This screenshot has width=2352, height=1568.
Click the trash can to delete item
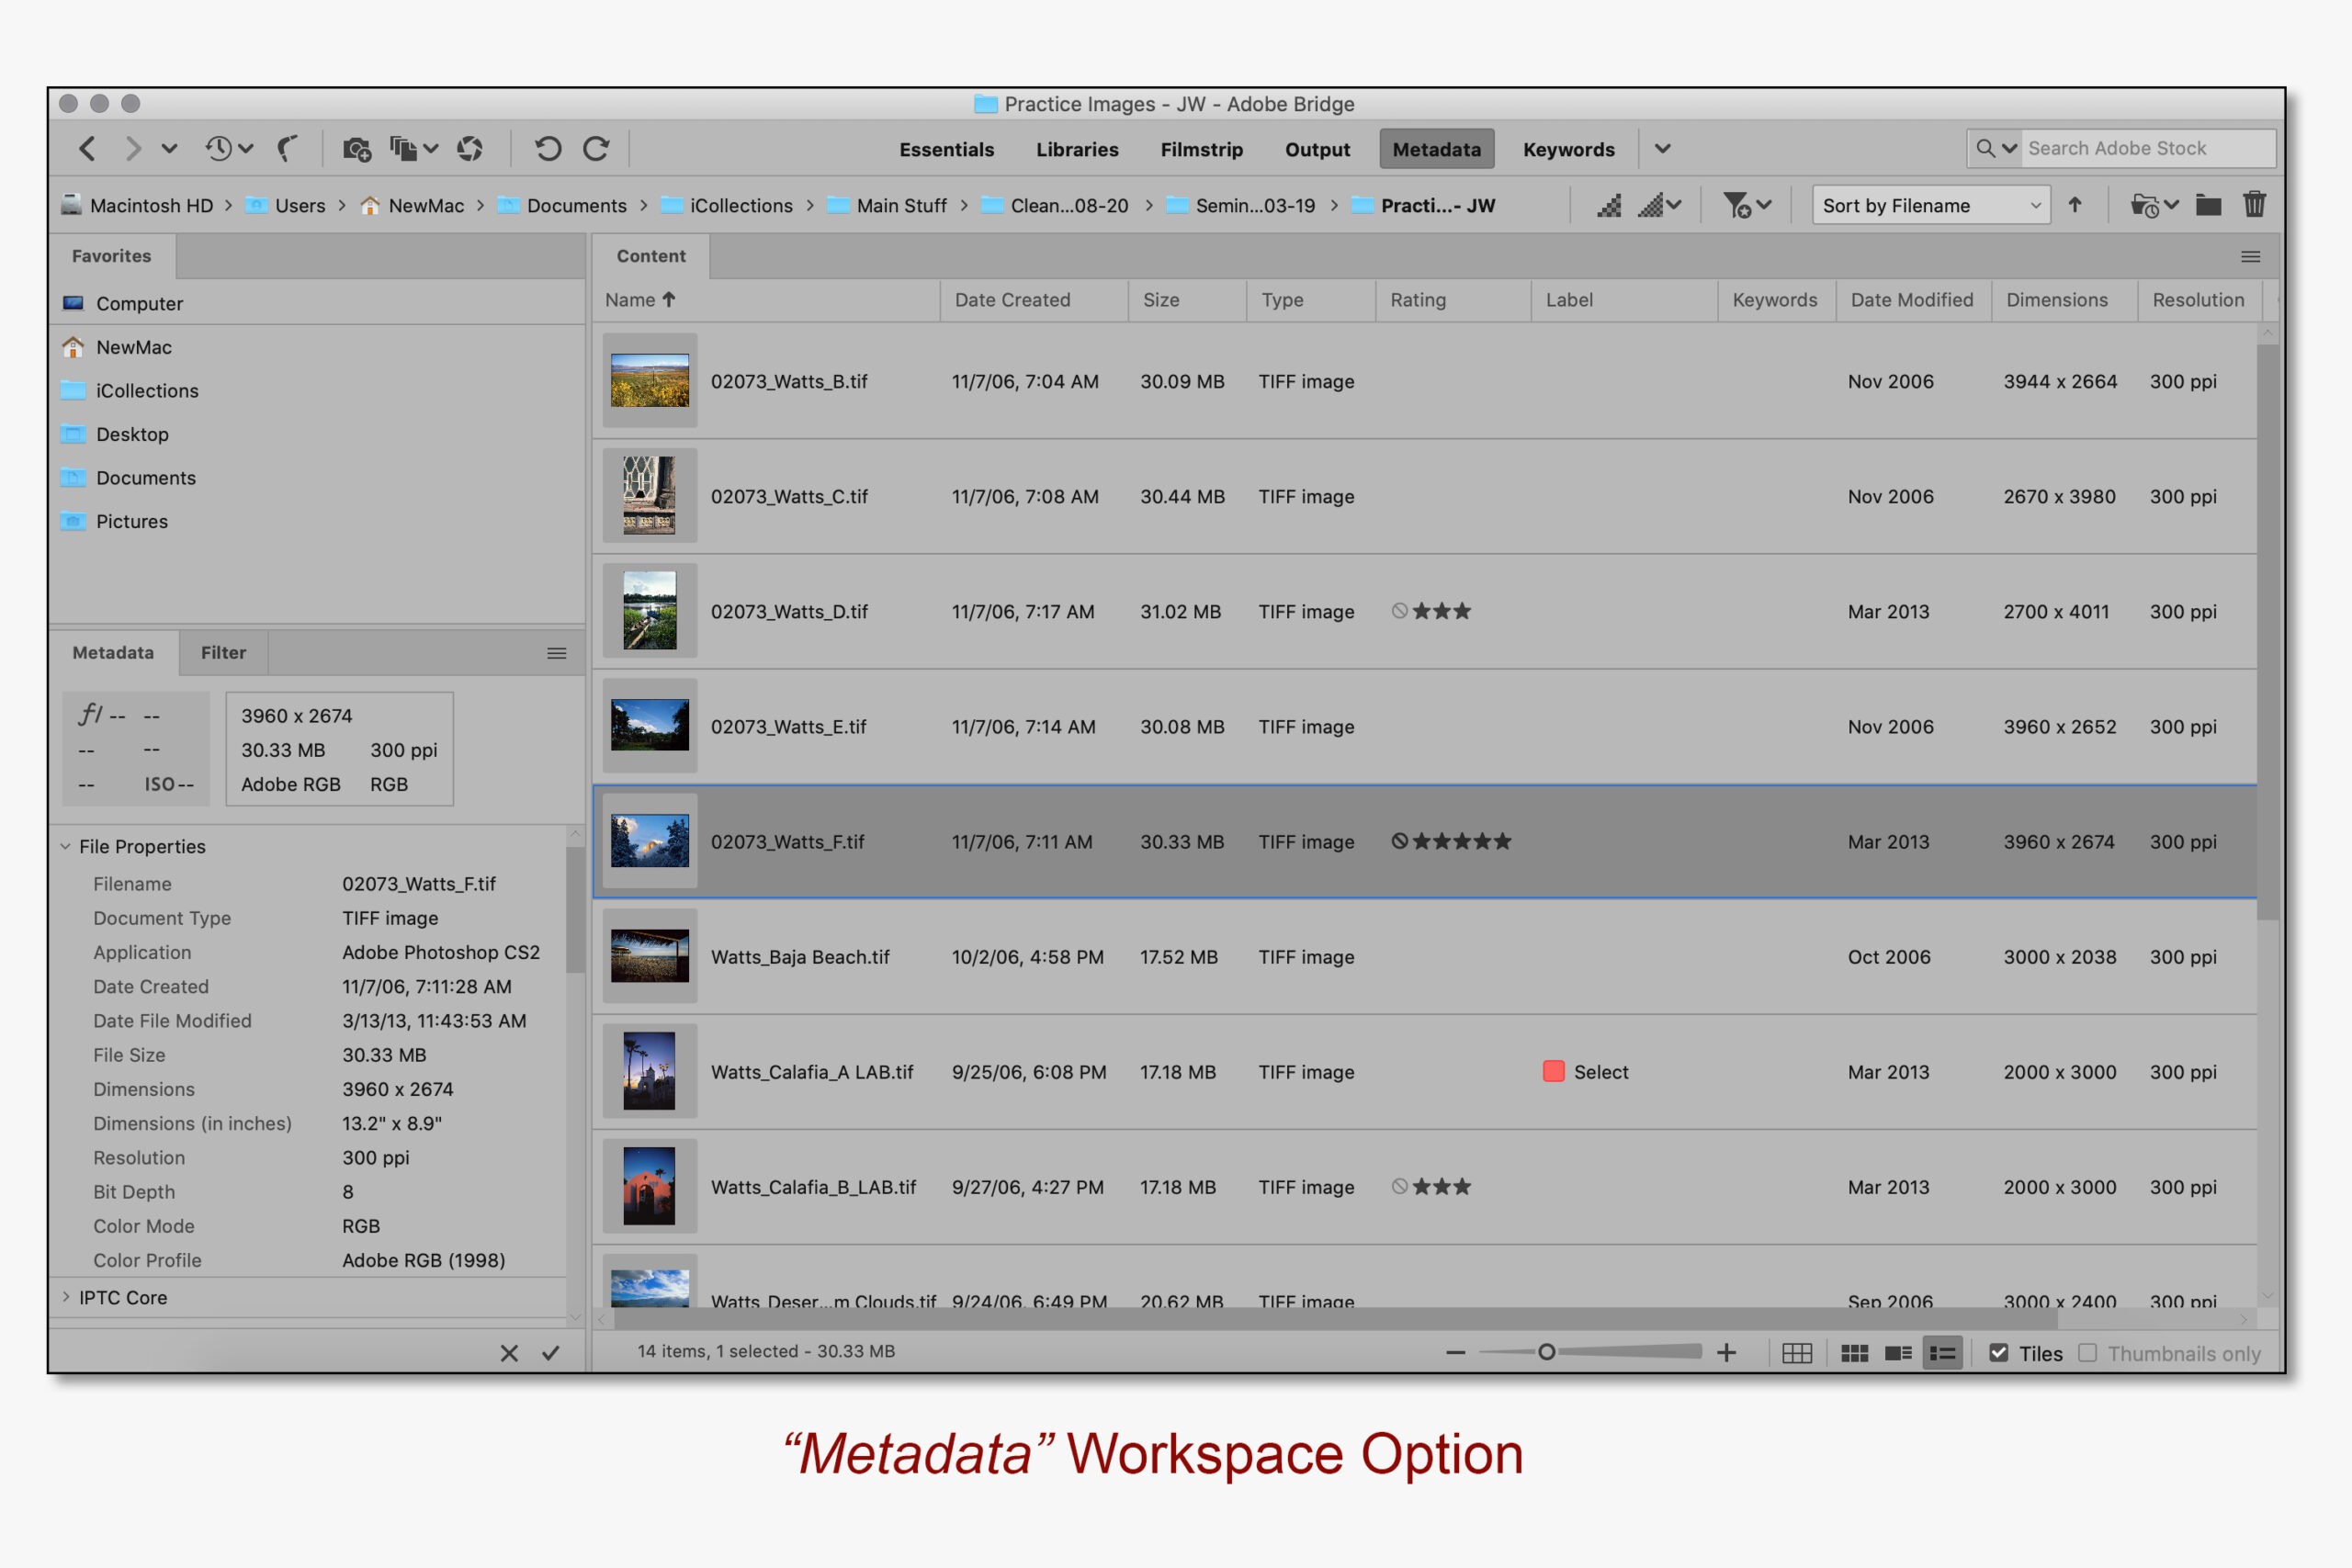coord(2255,204)
